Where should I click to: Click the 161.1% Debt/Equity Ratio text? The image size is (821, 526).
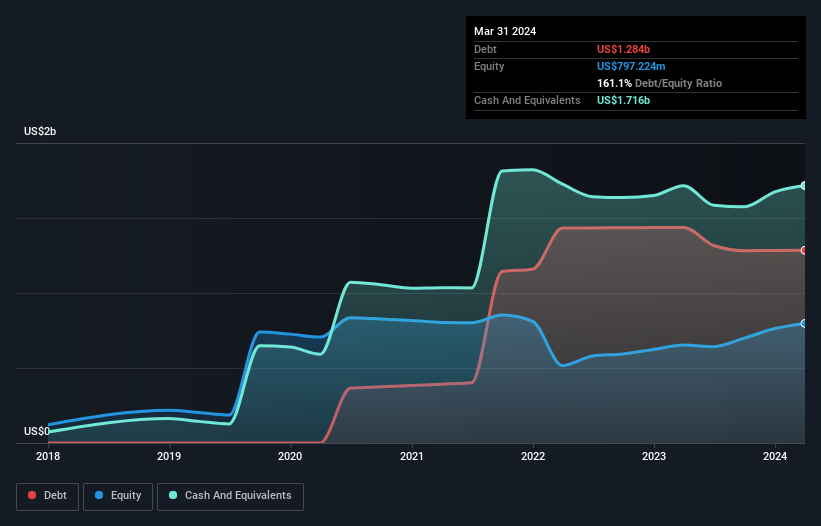click(659, 83)
